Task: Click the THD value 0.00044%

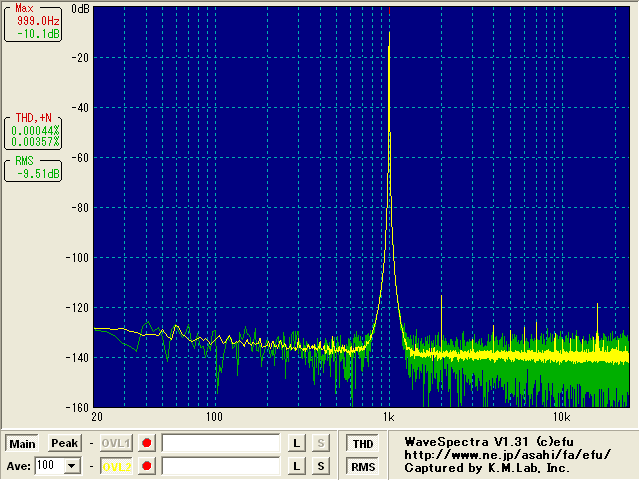Action: point(35,131)
